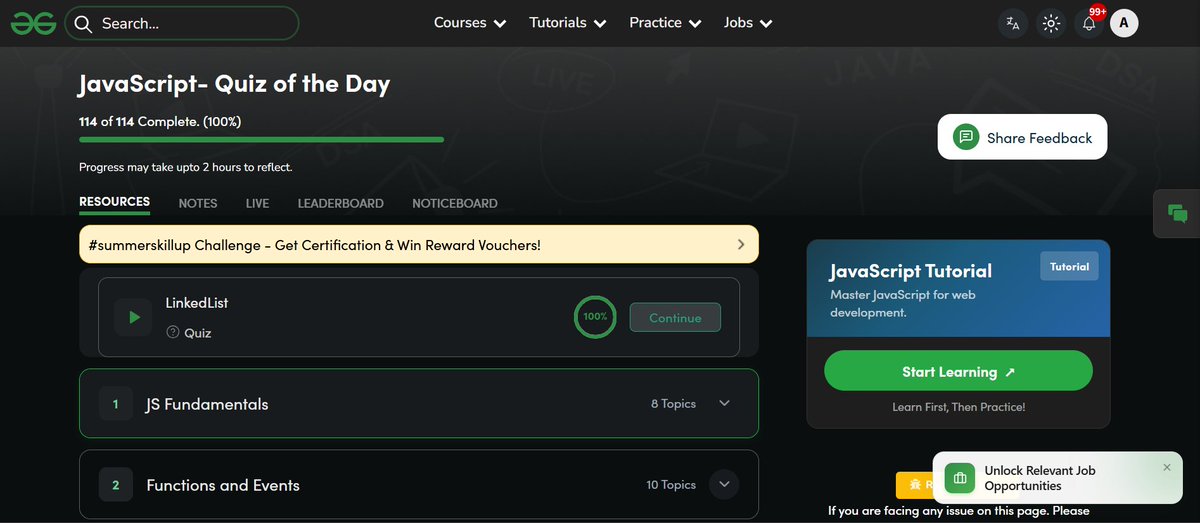Open the notifications bell
The image size is (1200, 523).
[1089, 23]
